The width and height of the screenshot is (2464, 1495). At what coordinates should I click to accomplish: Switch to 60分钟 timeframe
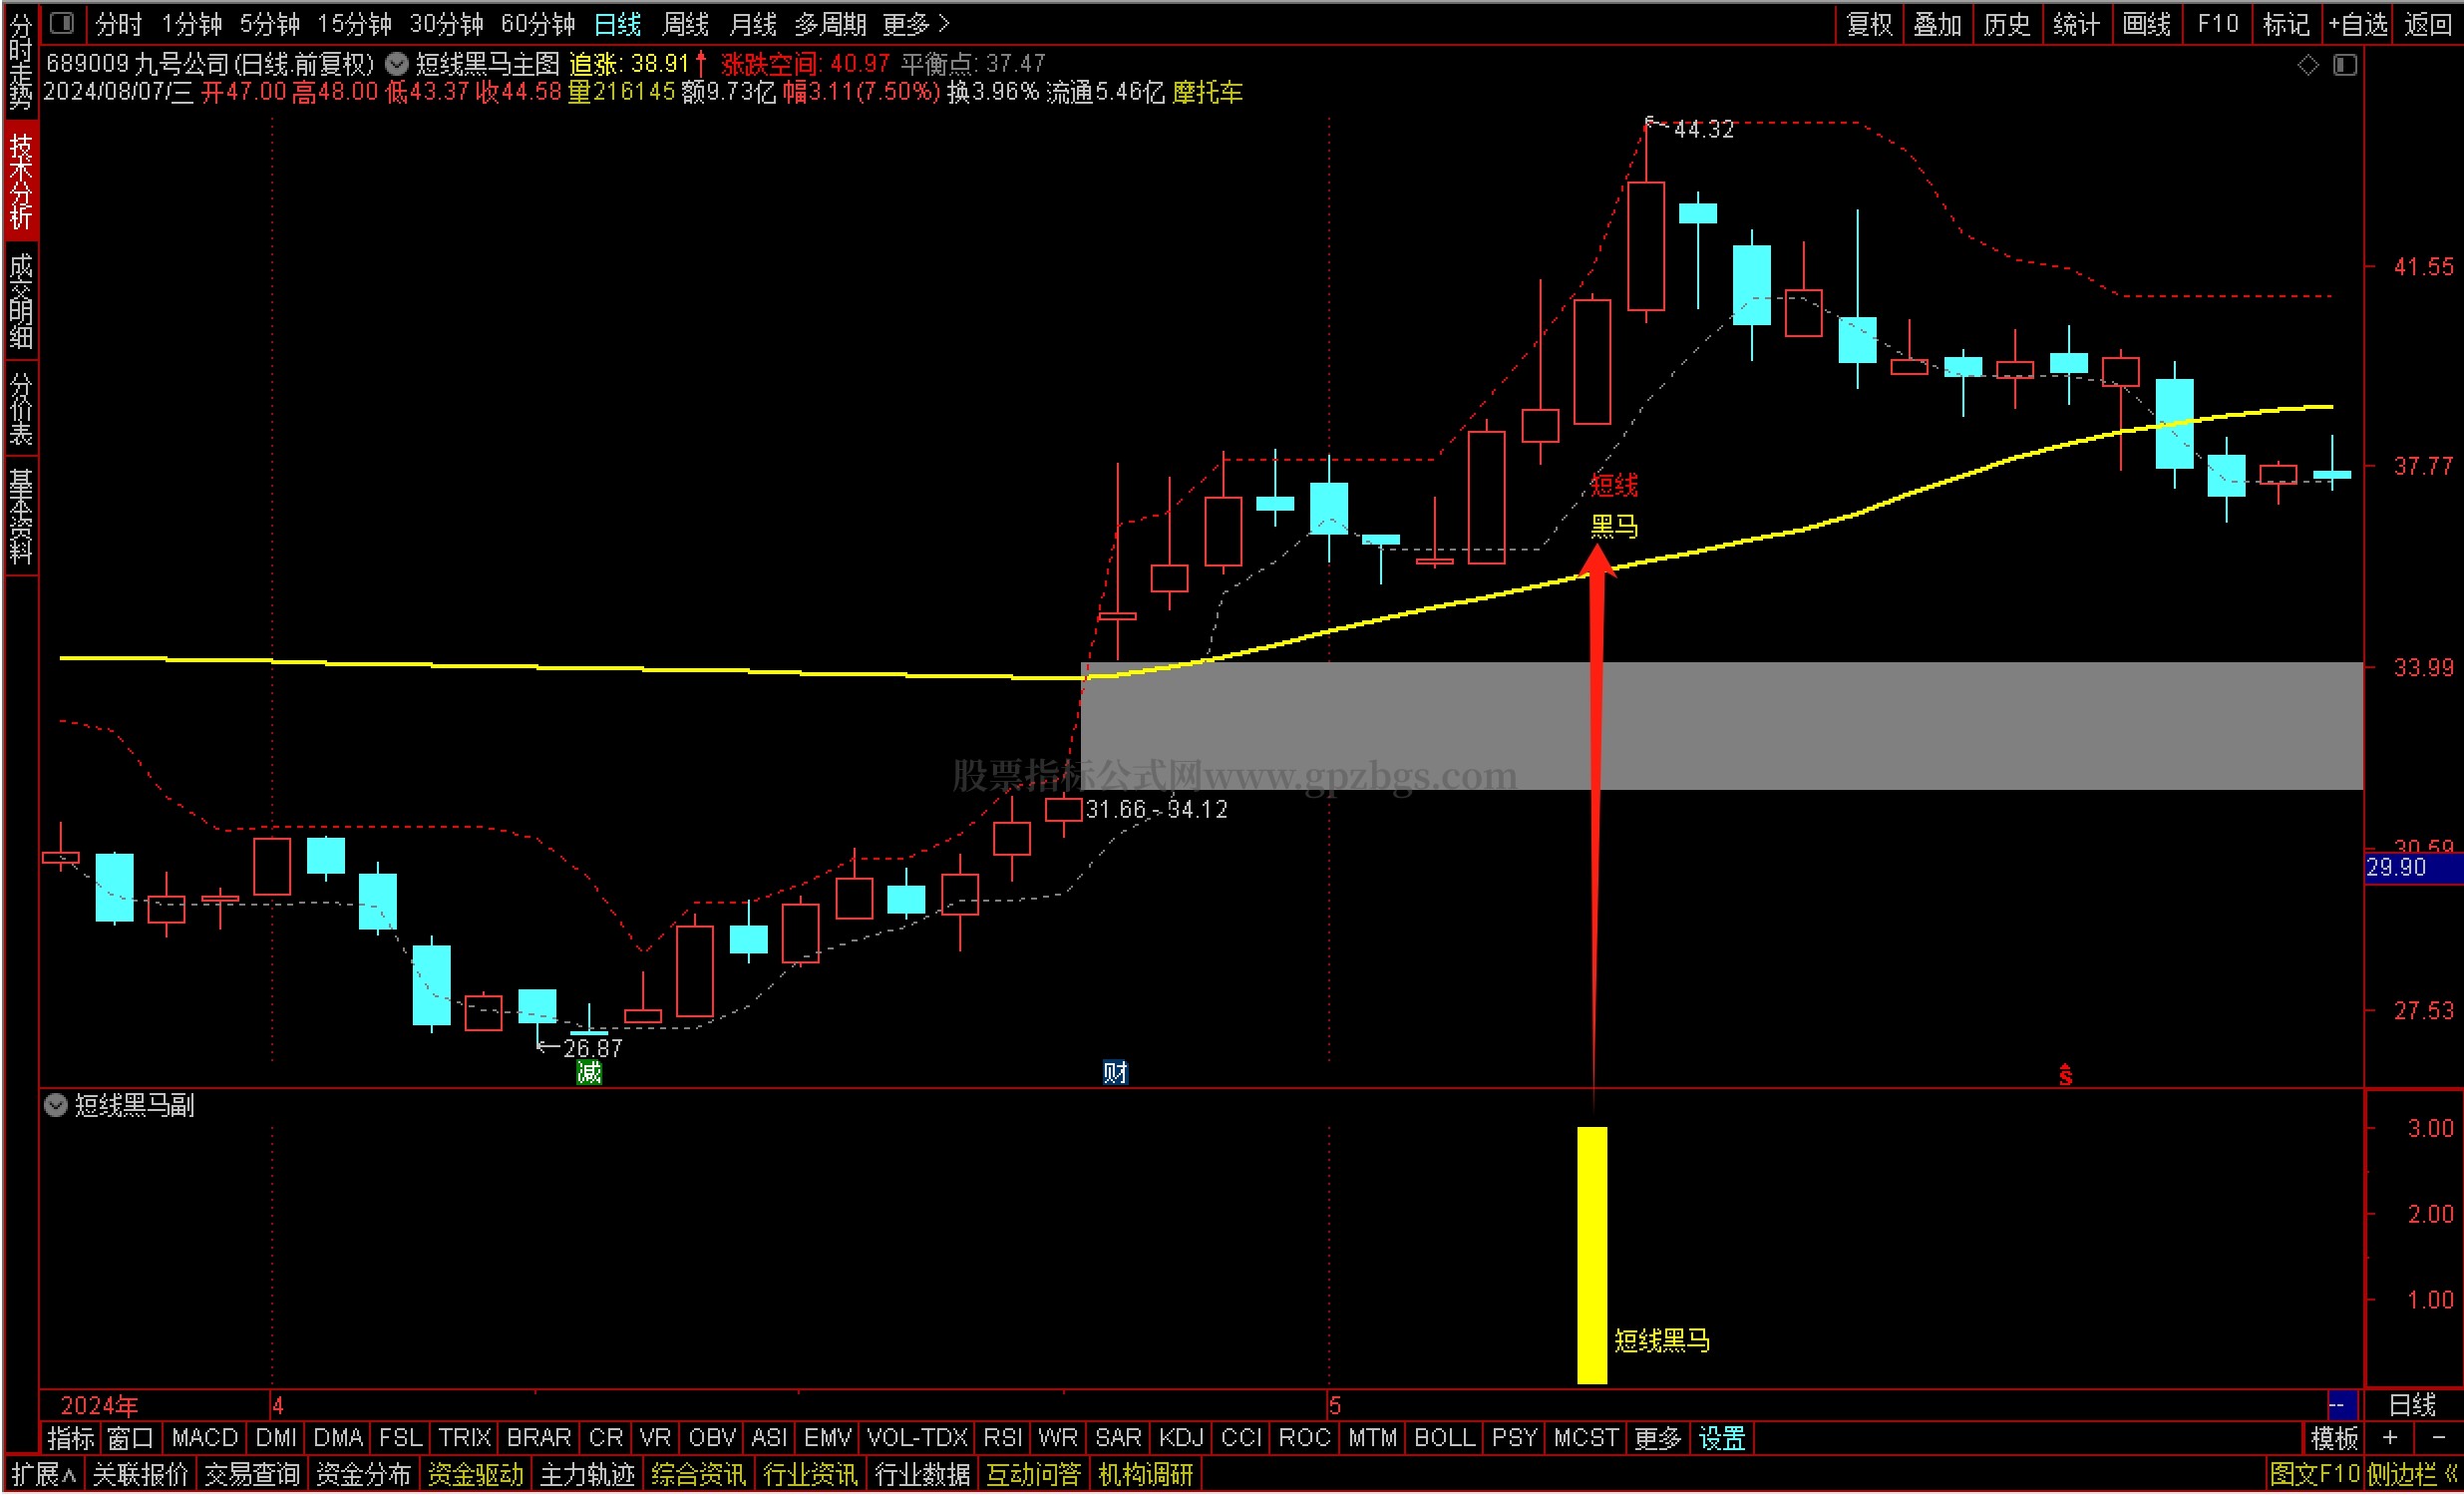(x=538, y=23)
